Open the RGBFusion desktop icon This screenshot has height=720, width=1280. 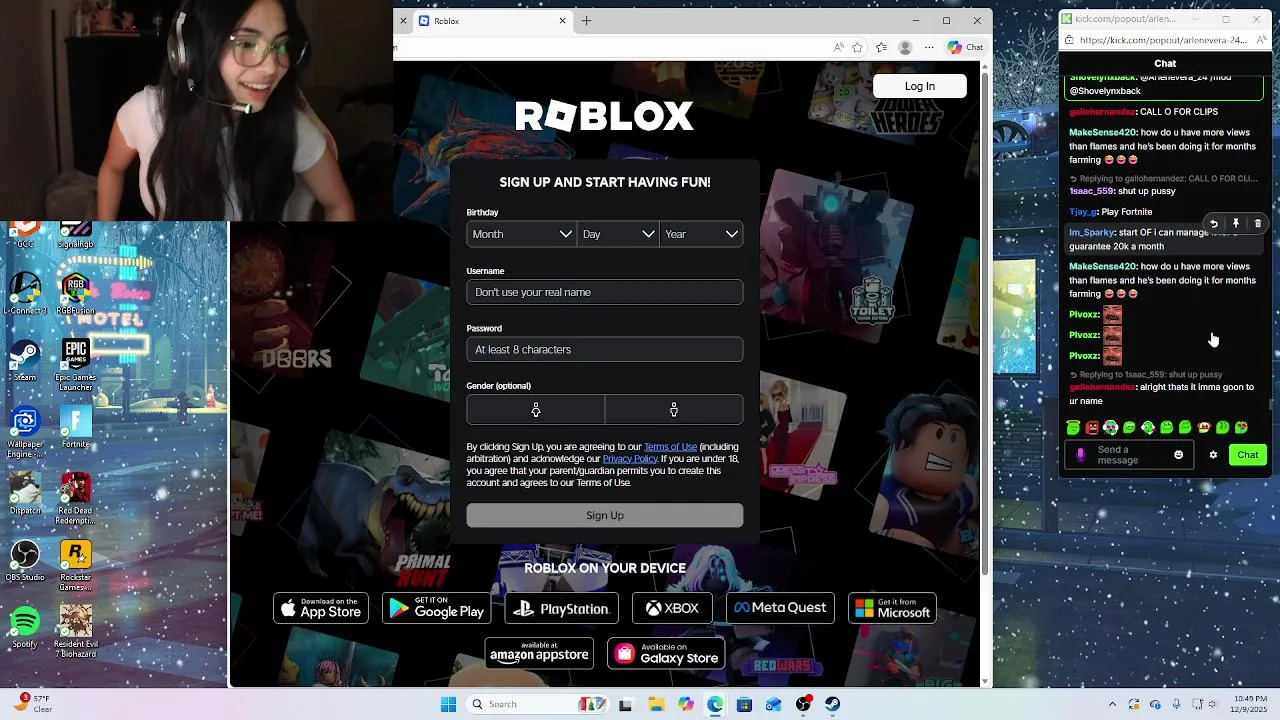pos(75,294)
